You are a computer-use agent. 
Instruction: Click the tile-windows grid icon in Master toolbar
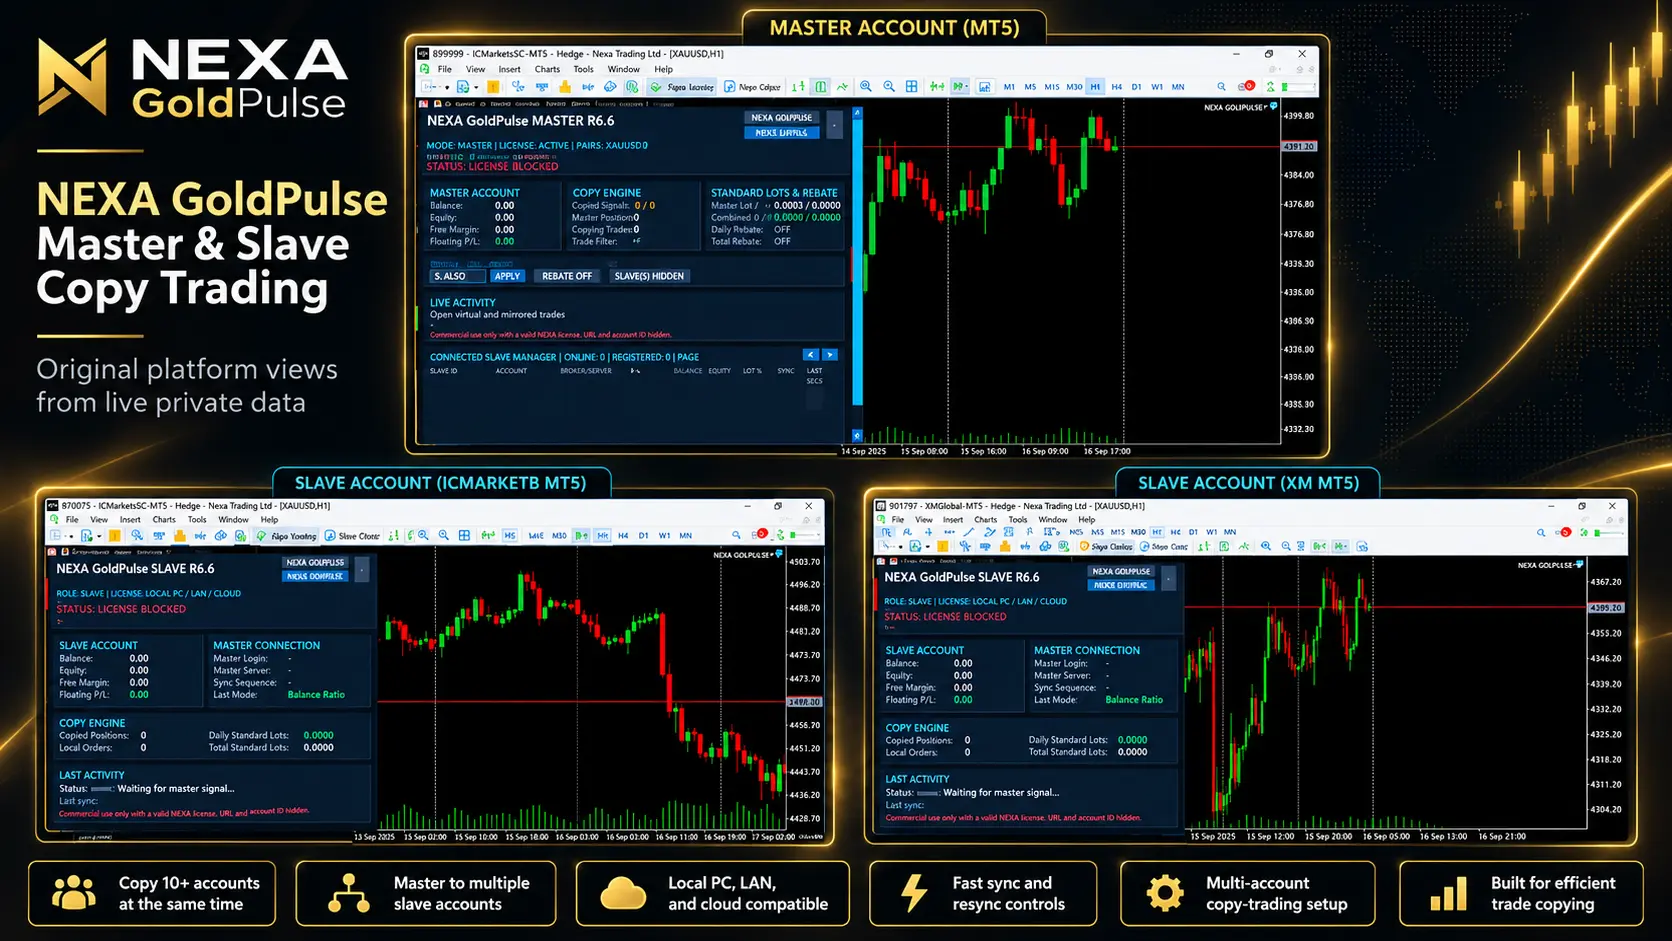coord(911,87)
